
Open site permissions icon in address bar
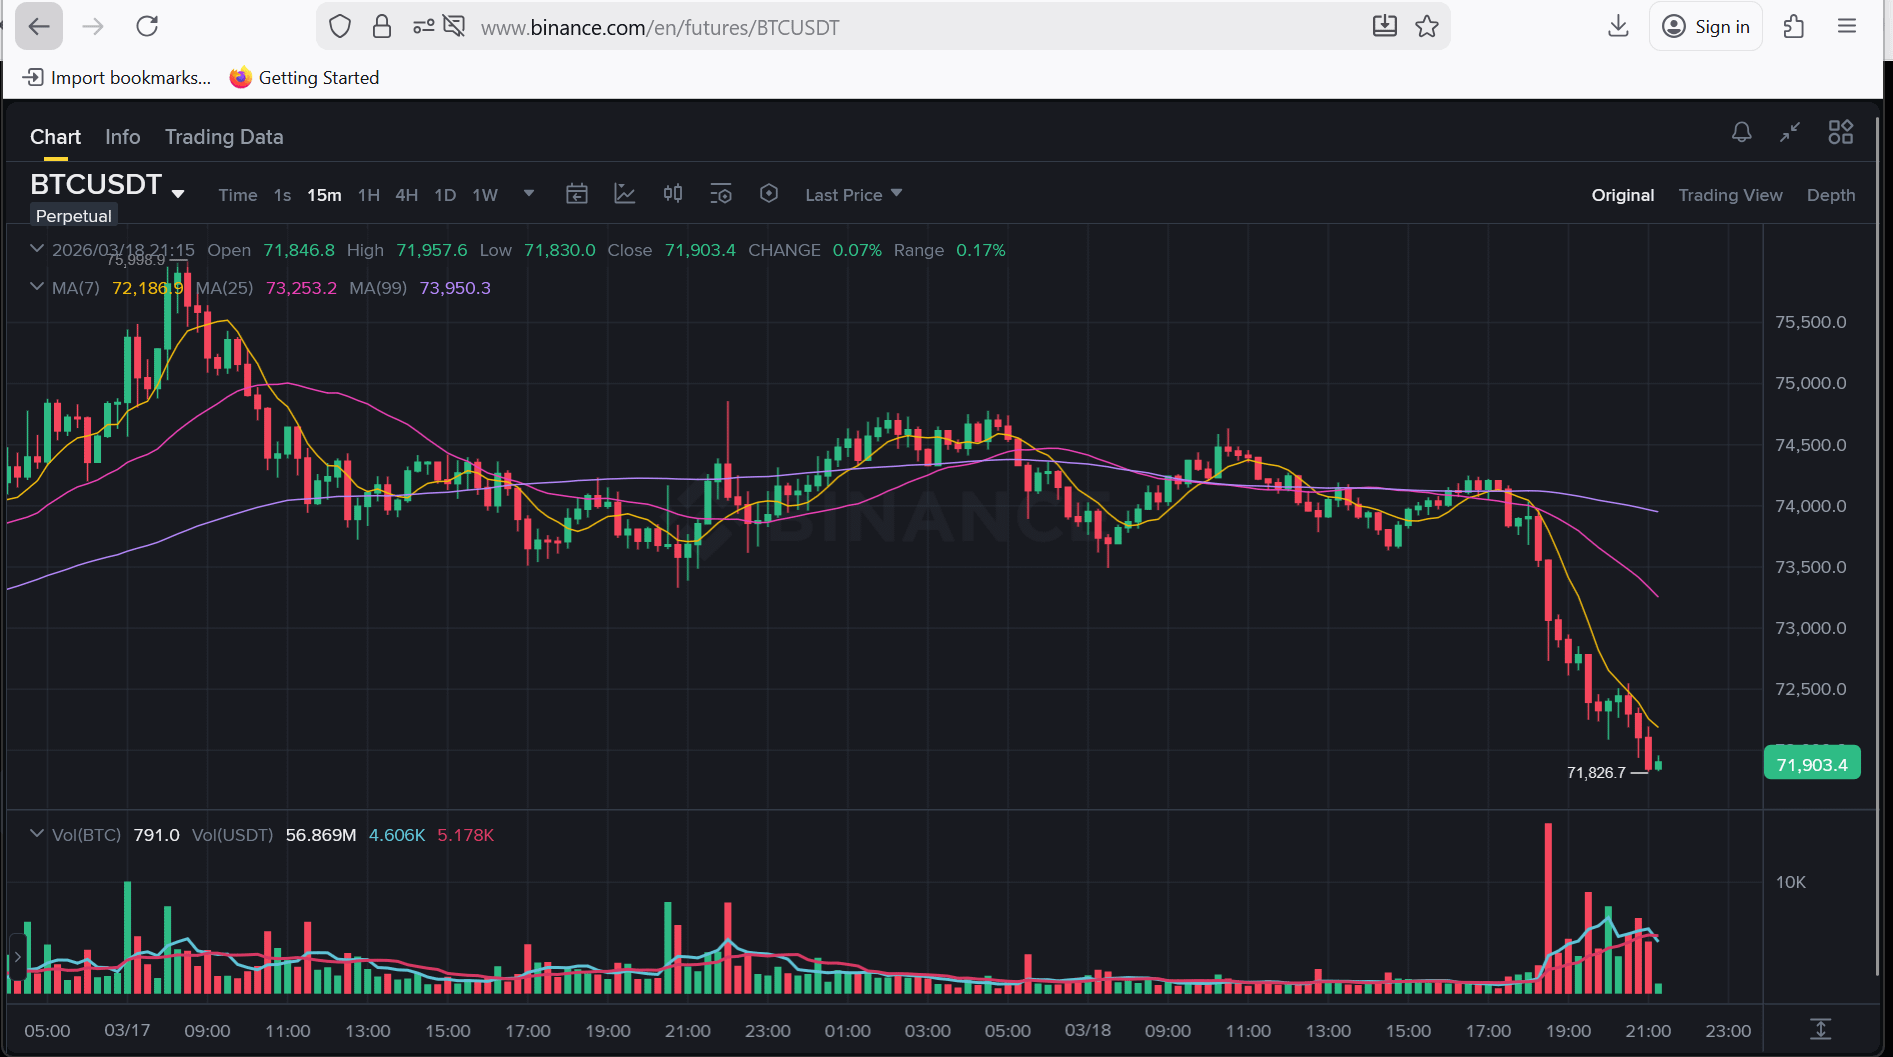[424, 27]
